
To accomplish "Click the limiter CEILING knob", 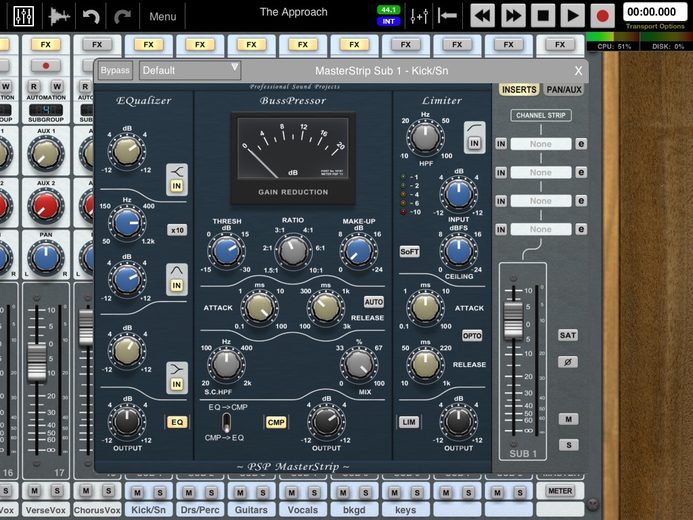I will click(458, 251).
